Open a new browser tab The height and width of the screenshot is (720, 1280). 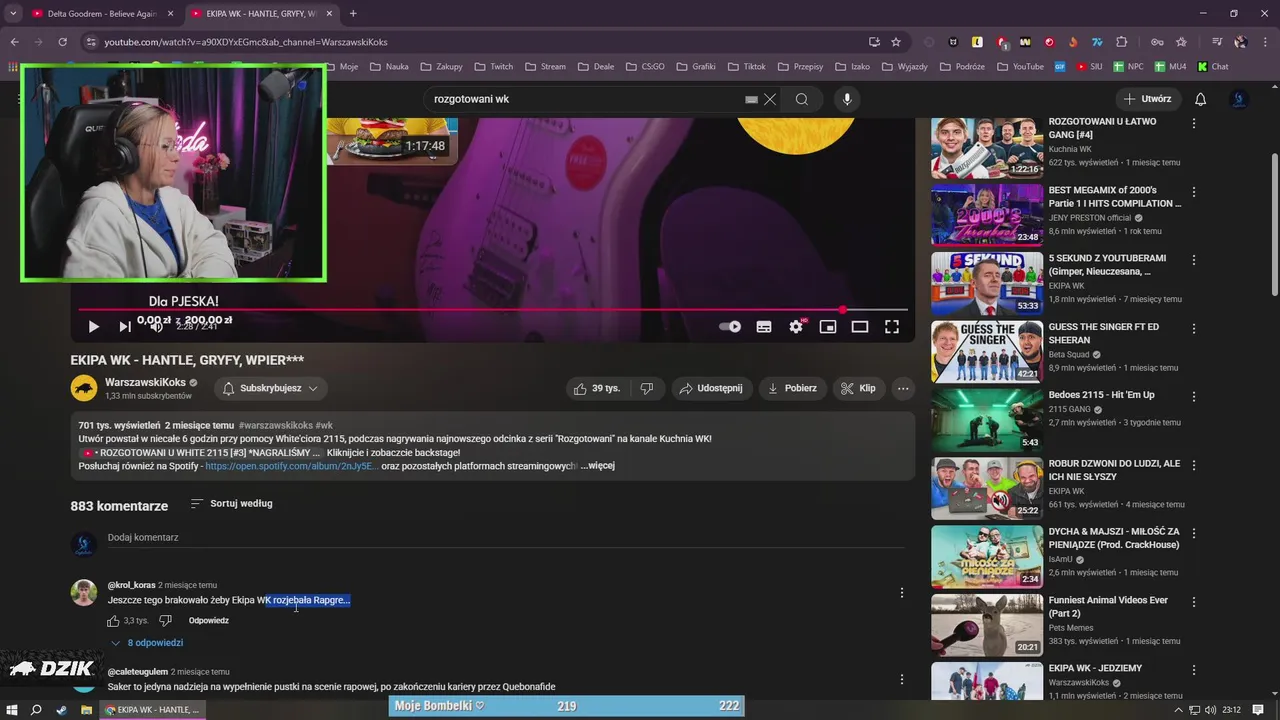pyautogui.click(x=353, y=13)
